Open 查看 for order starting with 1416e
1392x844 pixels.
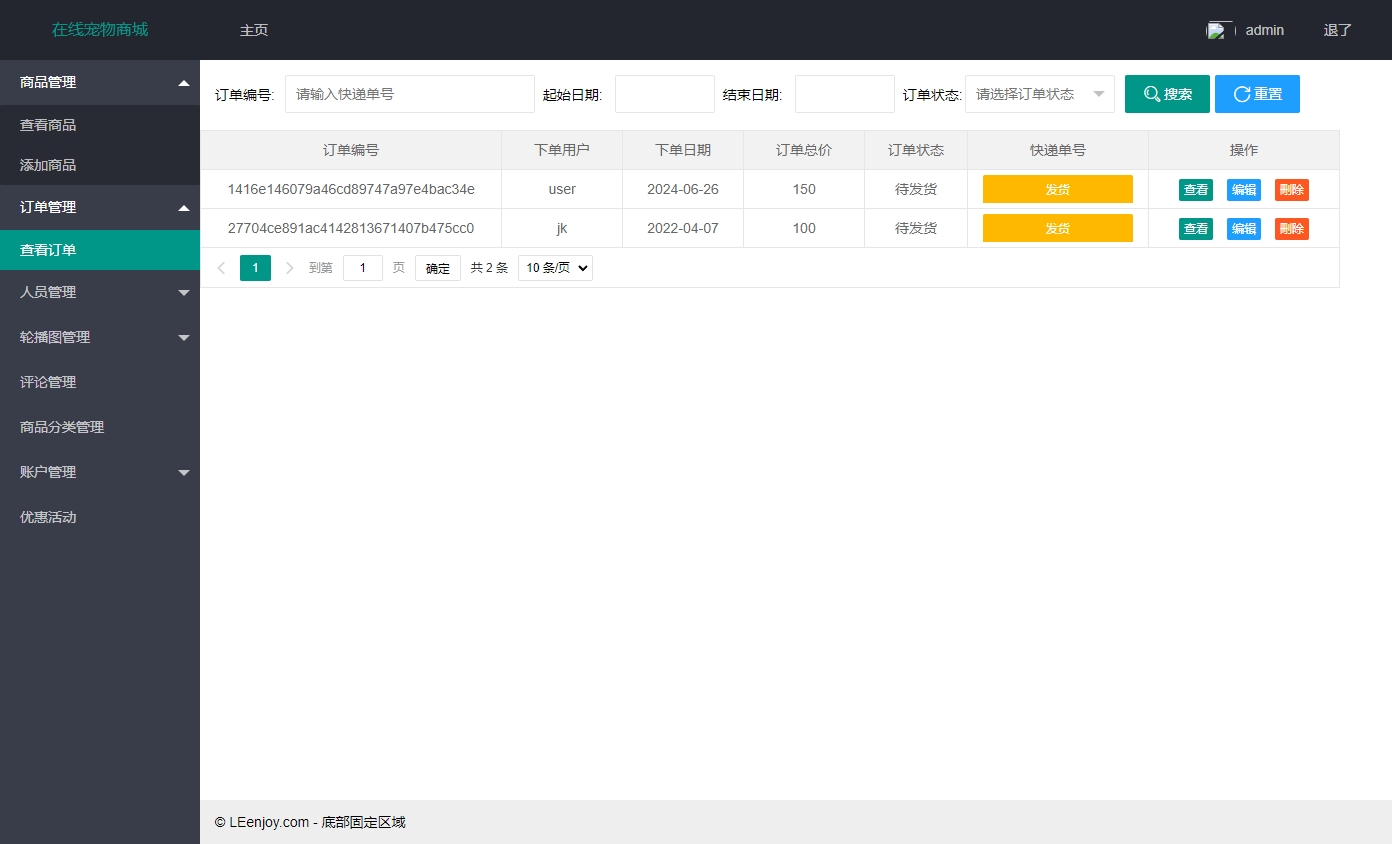click(1195, 189)
